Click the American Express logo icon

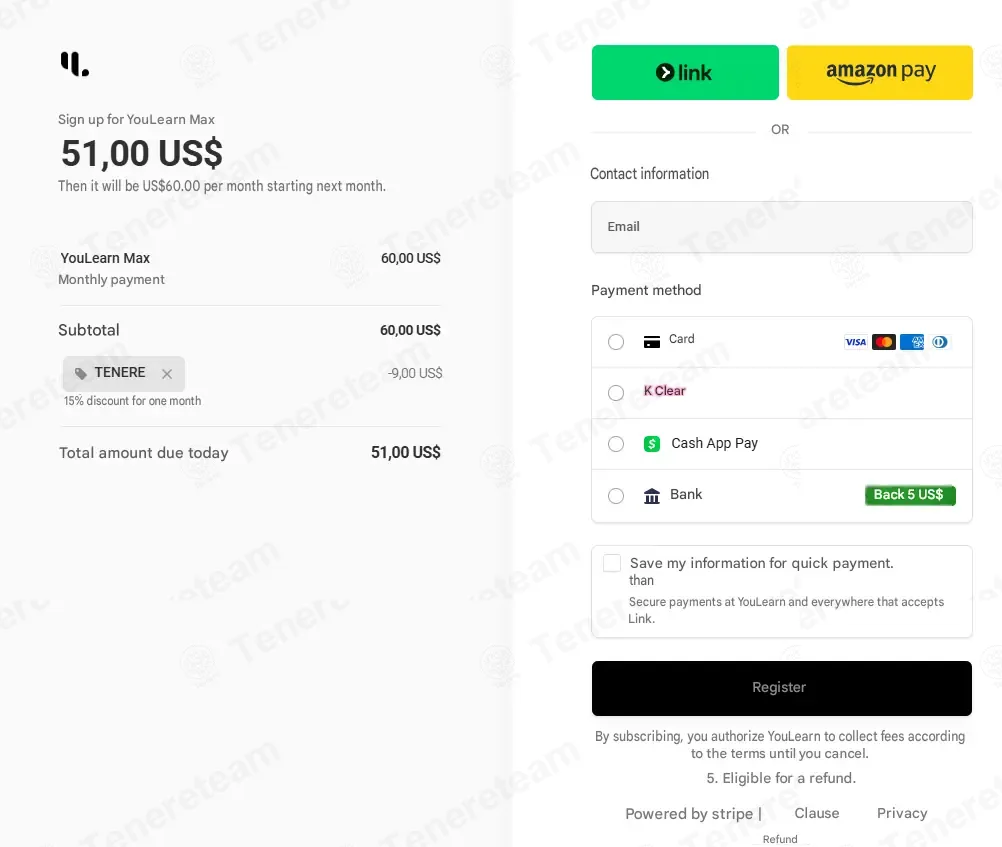coord(912,342)
